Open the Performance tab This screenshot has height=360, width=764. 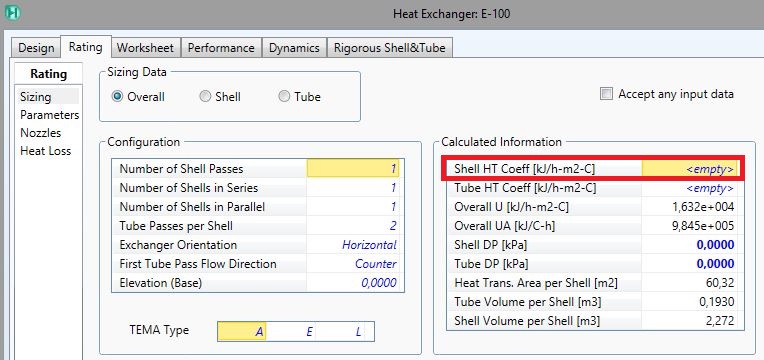tap(221, 48)
